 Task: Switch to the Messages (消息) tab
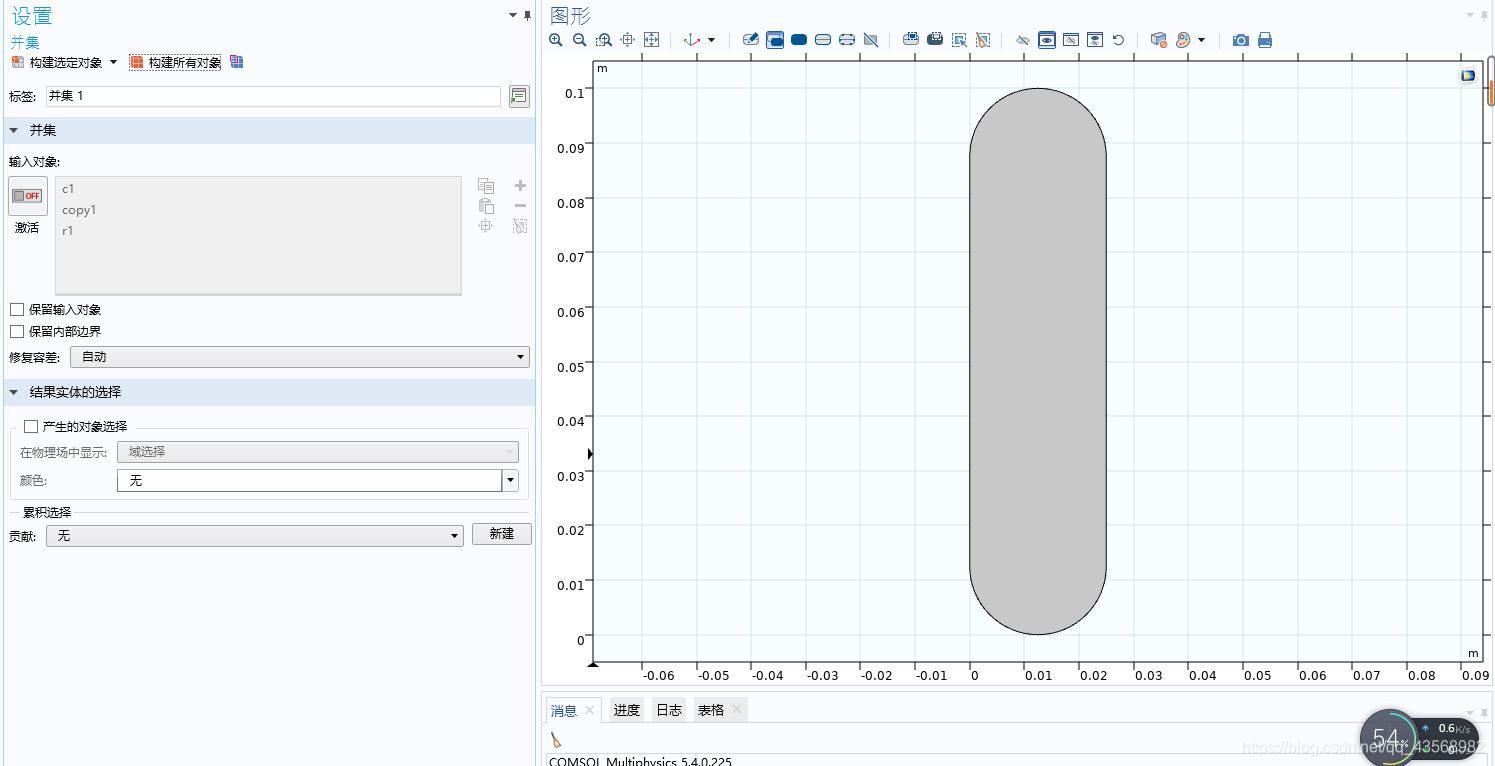tap(564, 711)
